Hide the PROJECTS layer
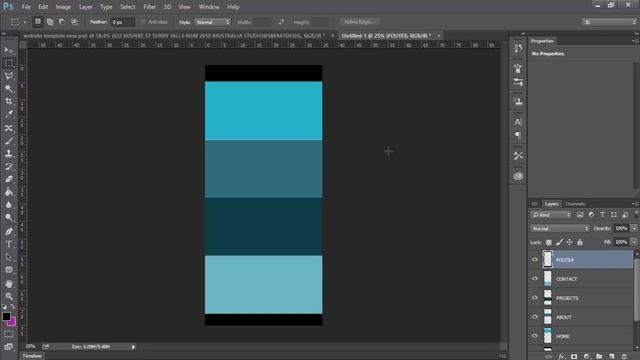Screen dimensions: 640x360 pyautogui.click(x=535, y=298)
